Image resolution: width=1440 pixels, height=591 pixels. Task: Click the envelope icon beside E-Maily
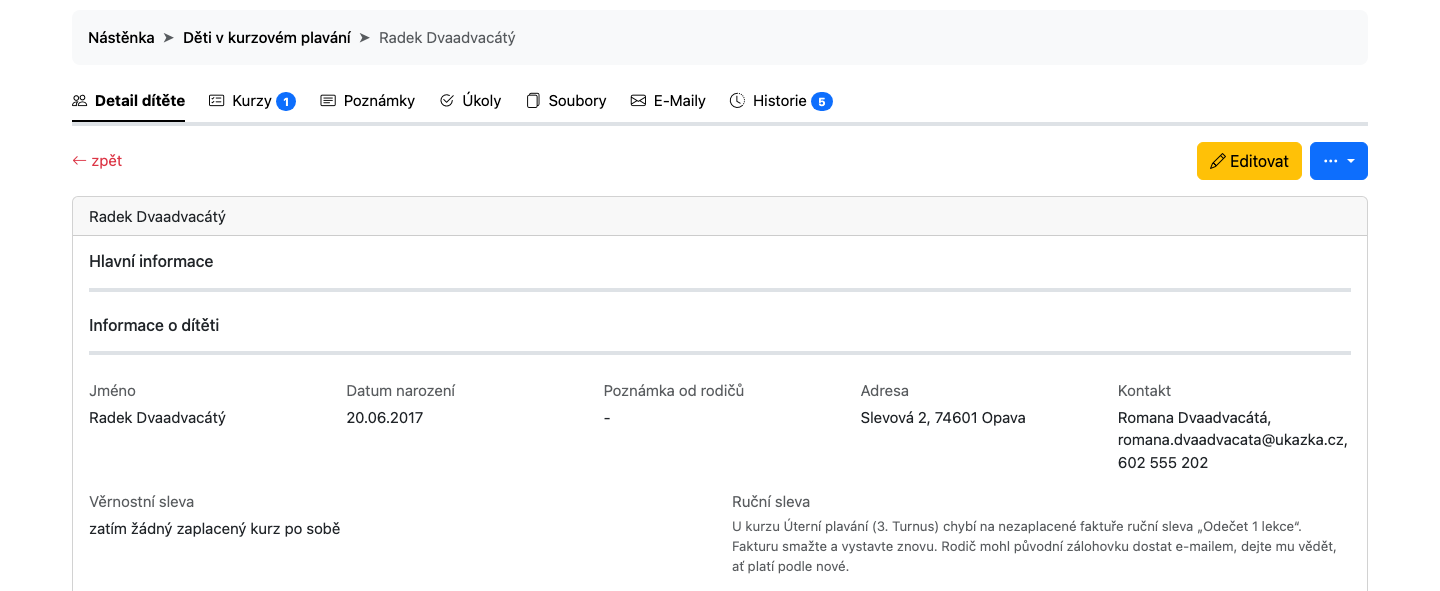(638, 101)
